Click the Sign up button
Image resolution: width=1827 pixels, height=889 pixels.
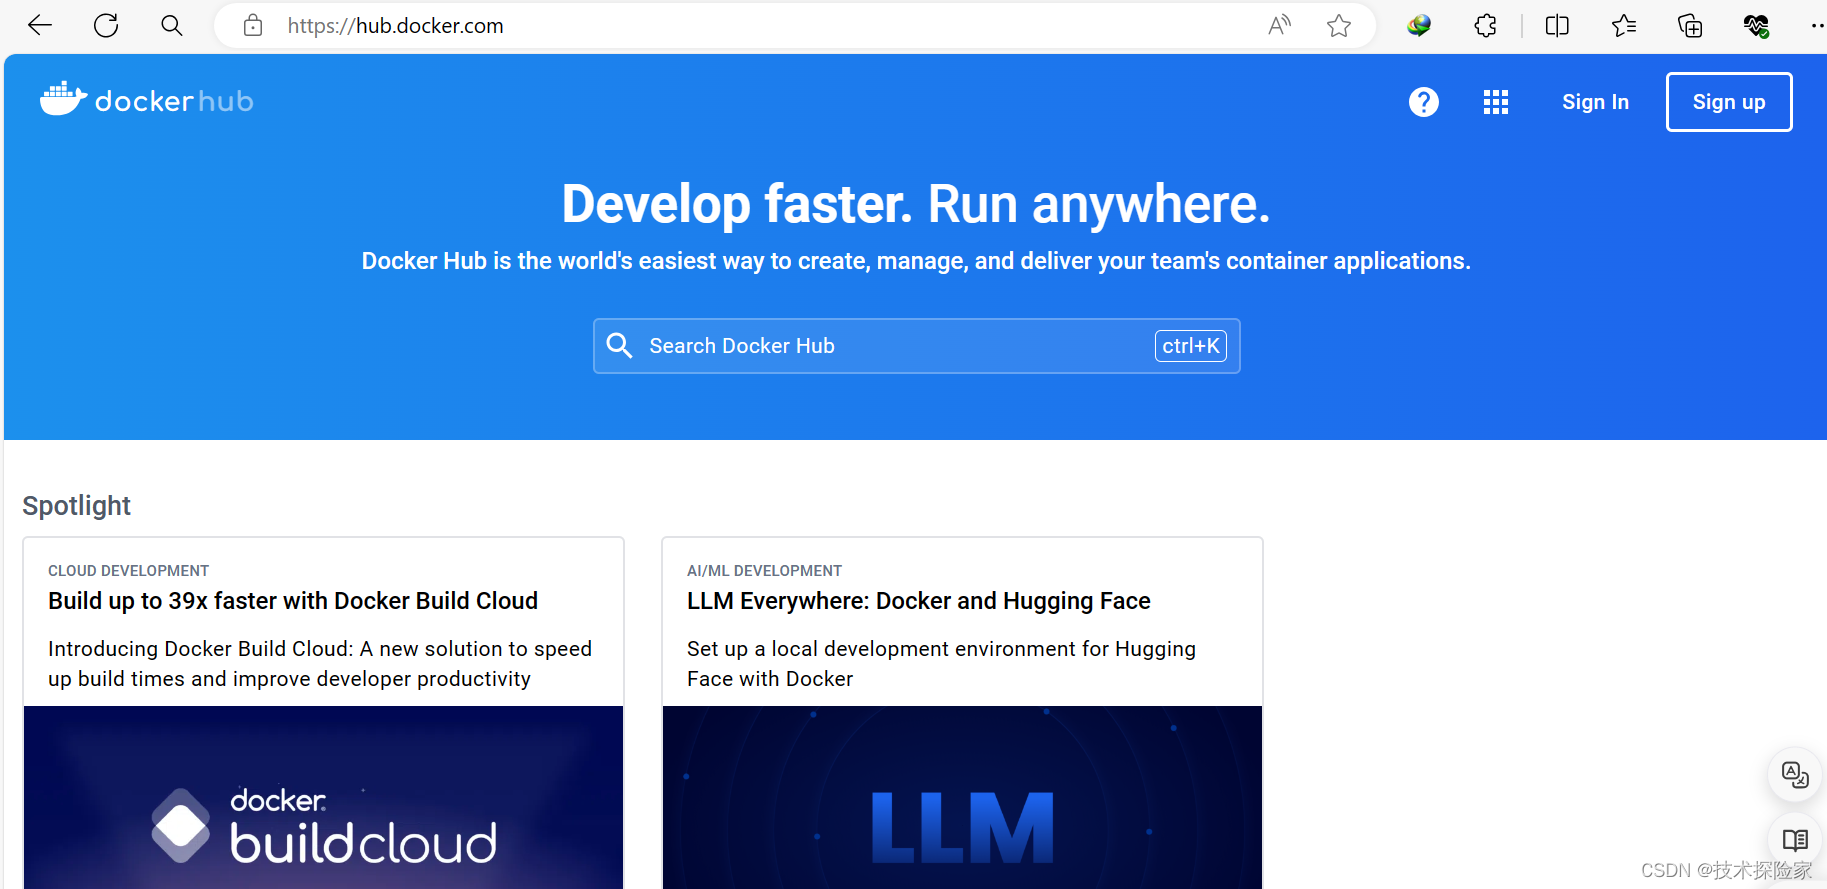(1729, 102)
